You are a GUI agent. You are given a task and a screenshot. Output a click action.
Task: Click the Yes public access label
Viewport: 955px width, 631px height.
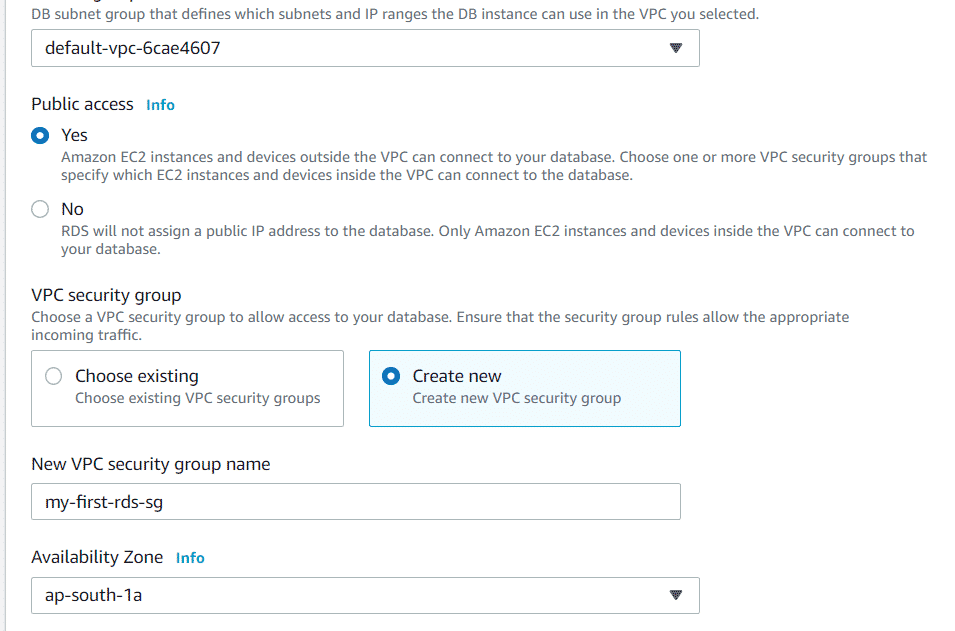74,135
